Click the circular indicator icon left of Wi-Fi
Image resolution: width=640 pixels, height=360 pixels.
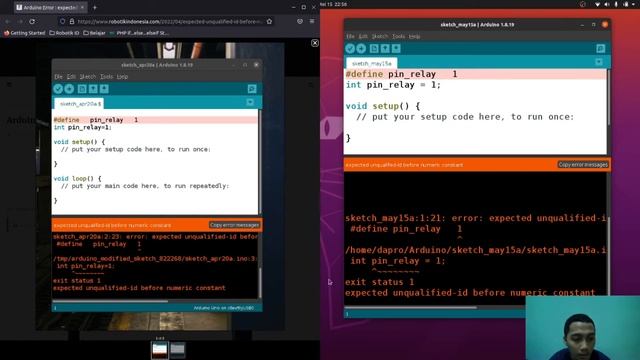pyautogui.click(x=582, y=4)
